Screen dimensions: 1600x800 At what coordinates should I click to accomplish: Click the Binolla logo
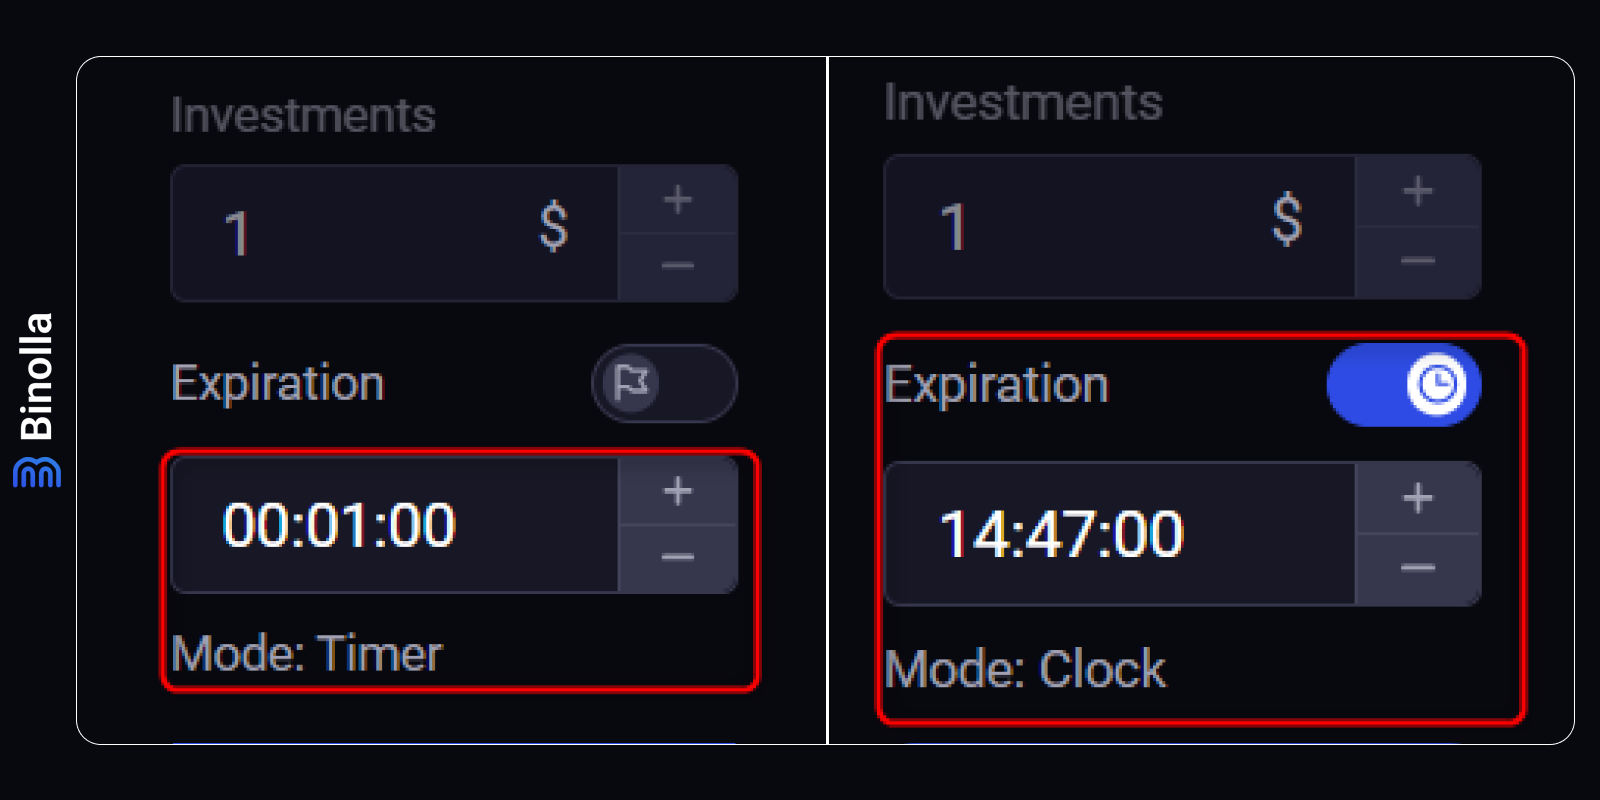point(37,400)
